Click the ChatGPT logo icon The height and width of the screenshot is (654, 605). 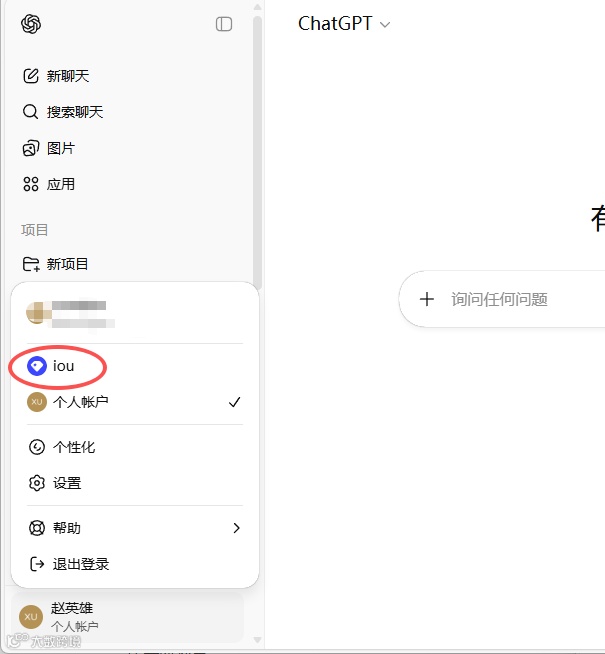(31, 24)
